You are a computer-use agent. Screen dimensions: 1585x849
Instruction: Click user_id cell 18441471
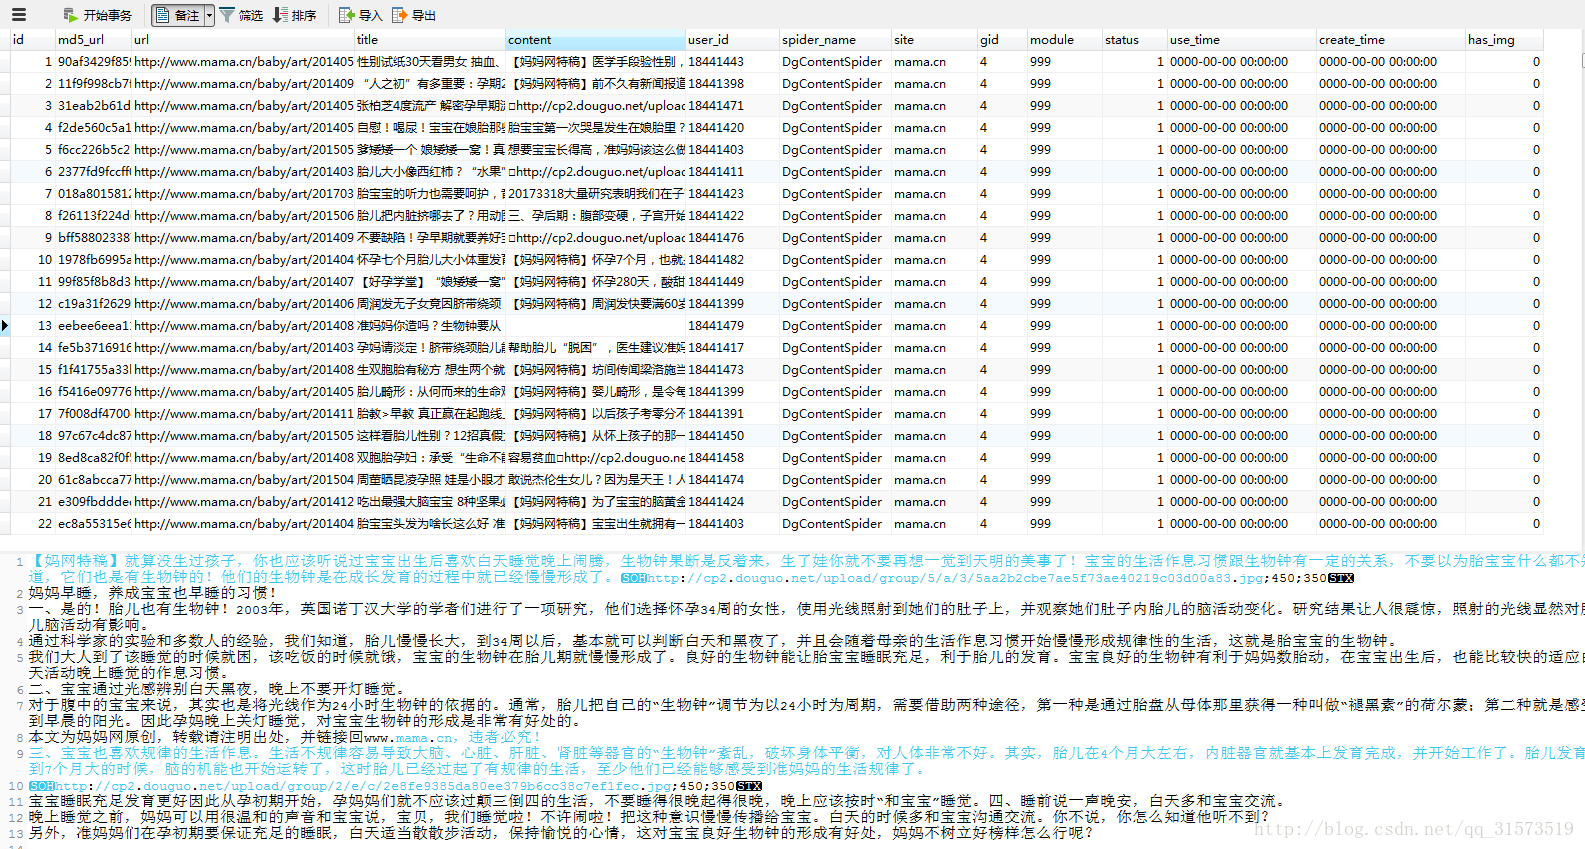coord(732,106)
